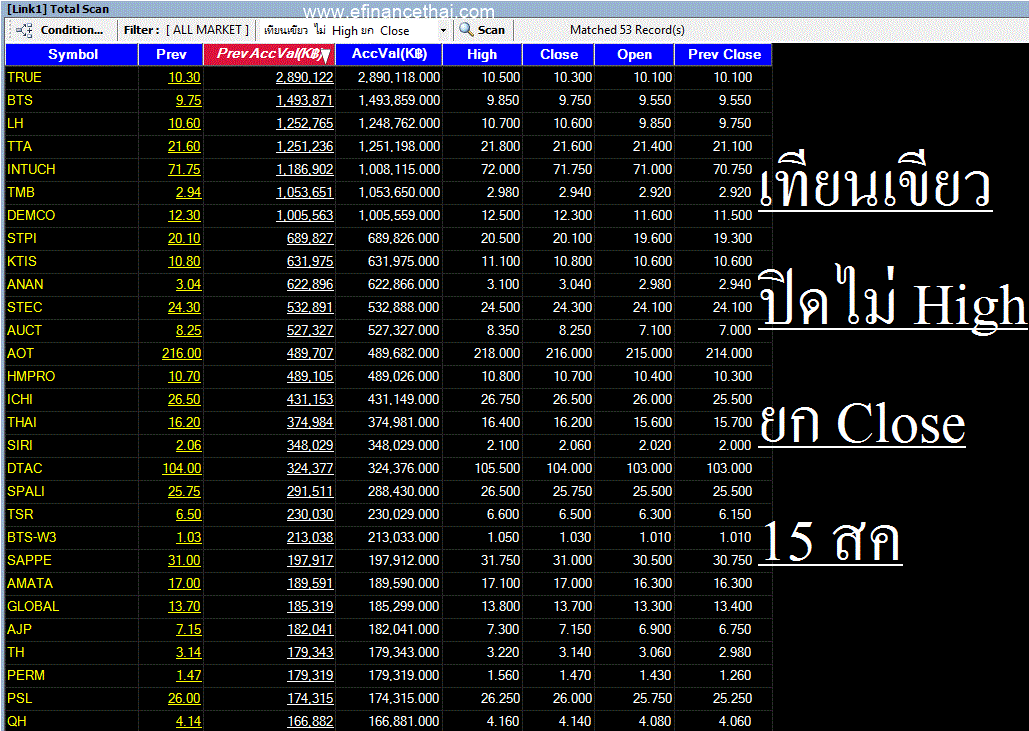The height and width of the screenshot is (731, 1029).
Task: Click the [Link1] Total Scan title
Action: click(58, 9)
